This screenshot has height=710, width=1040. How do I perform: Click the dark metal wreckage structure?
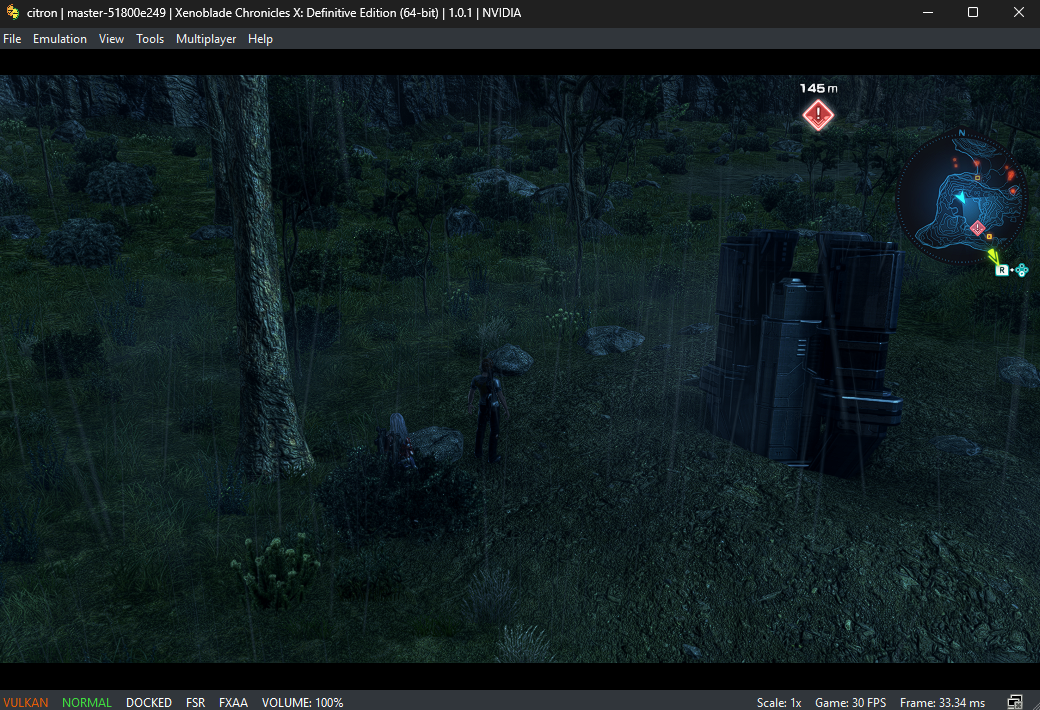coord(803,352)
